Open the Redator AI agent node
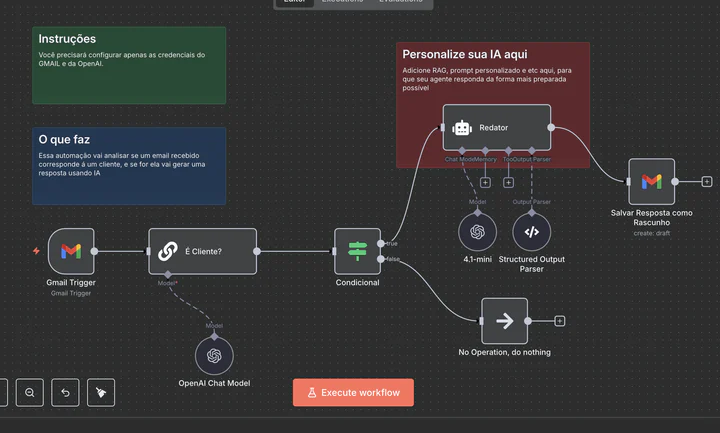This screenshot has height=433, width=720. point(497,128)
